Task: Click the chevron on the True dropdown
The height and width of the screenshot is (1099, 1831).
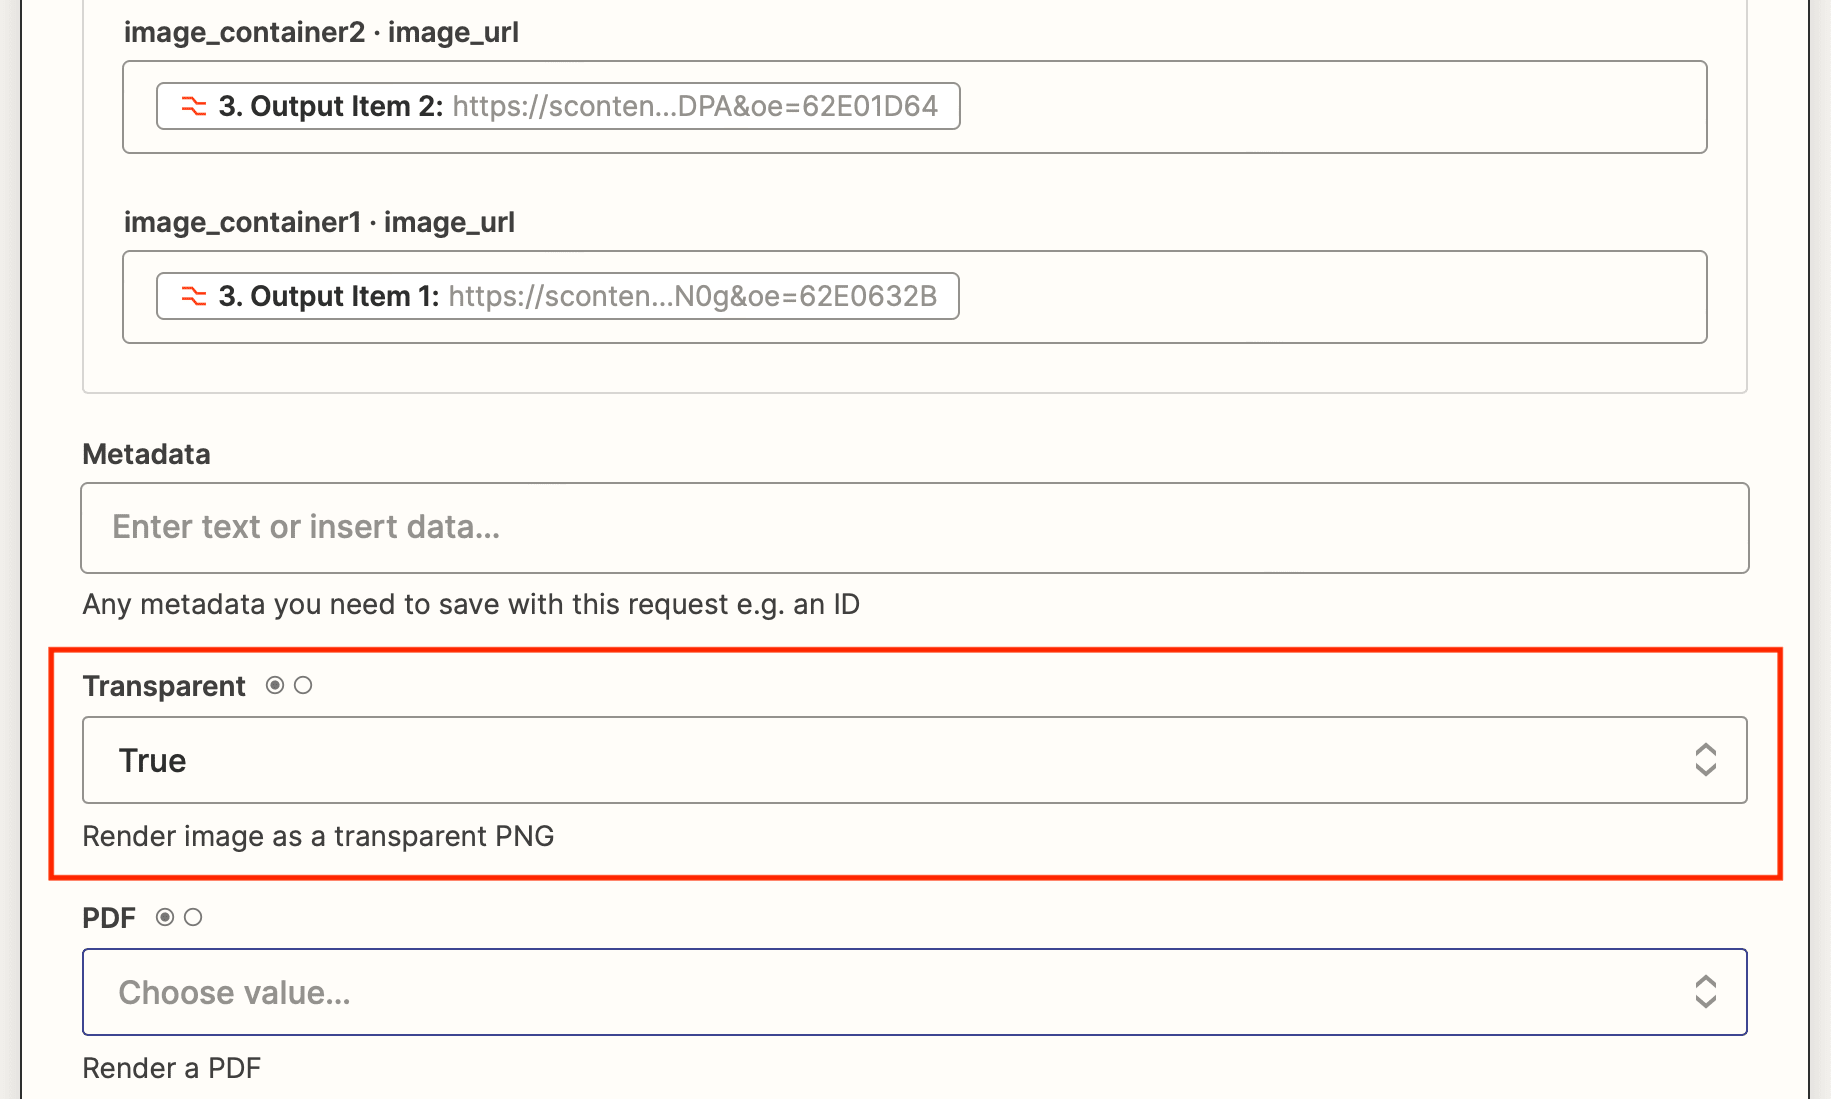Action: pos(1706,760)
